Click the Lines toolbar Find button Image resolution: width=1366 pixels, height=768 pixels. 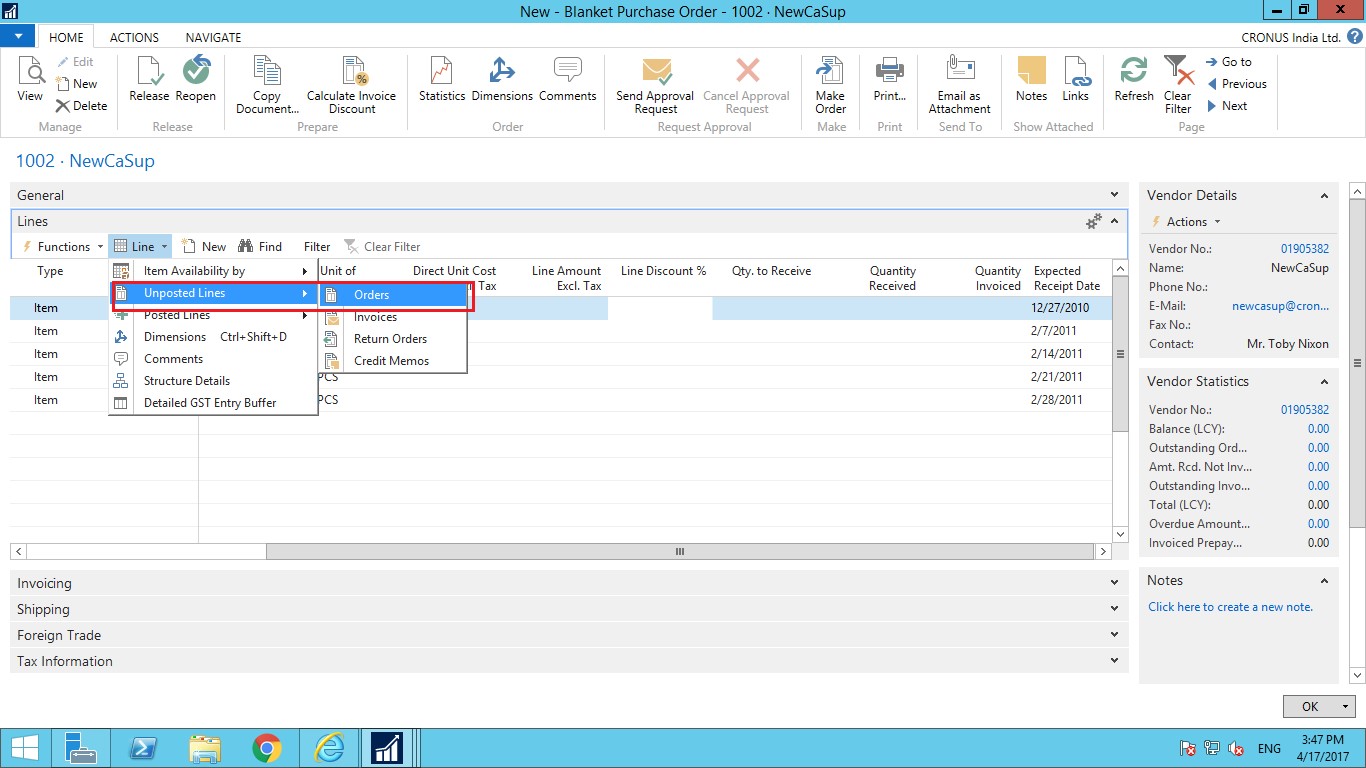click(260, 247)
